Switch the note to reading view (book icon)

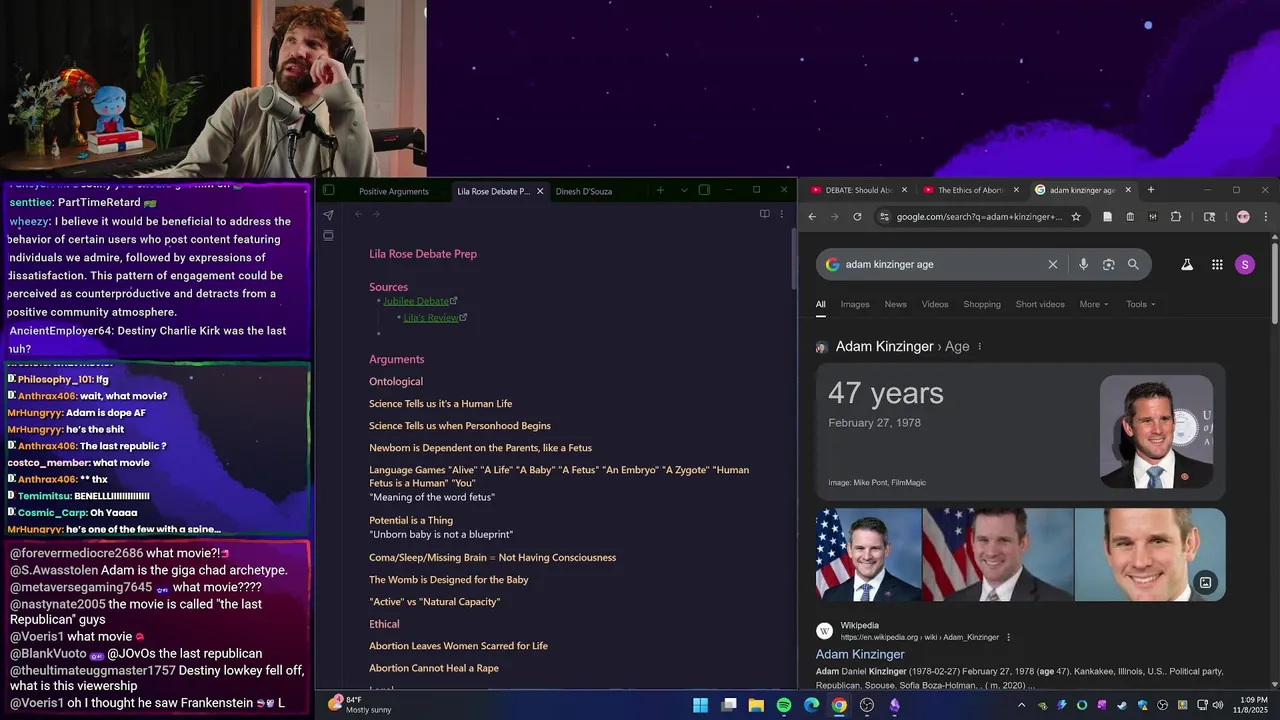(764, 214)
